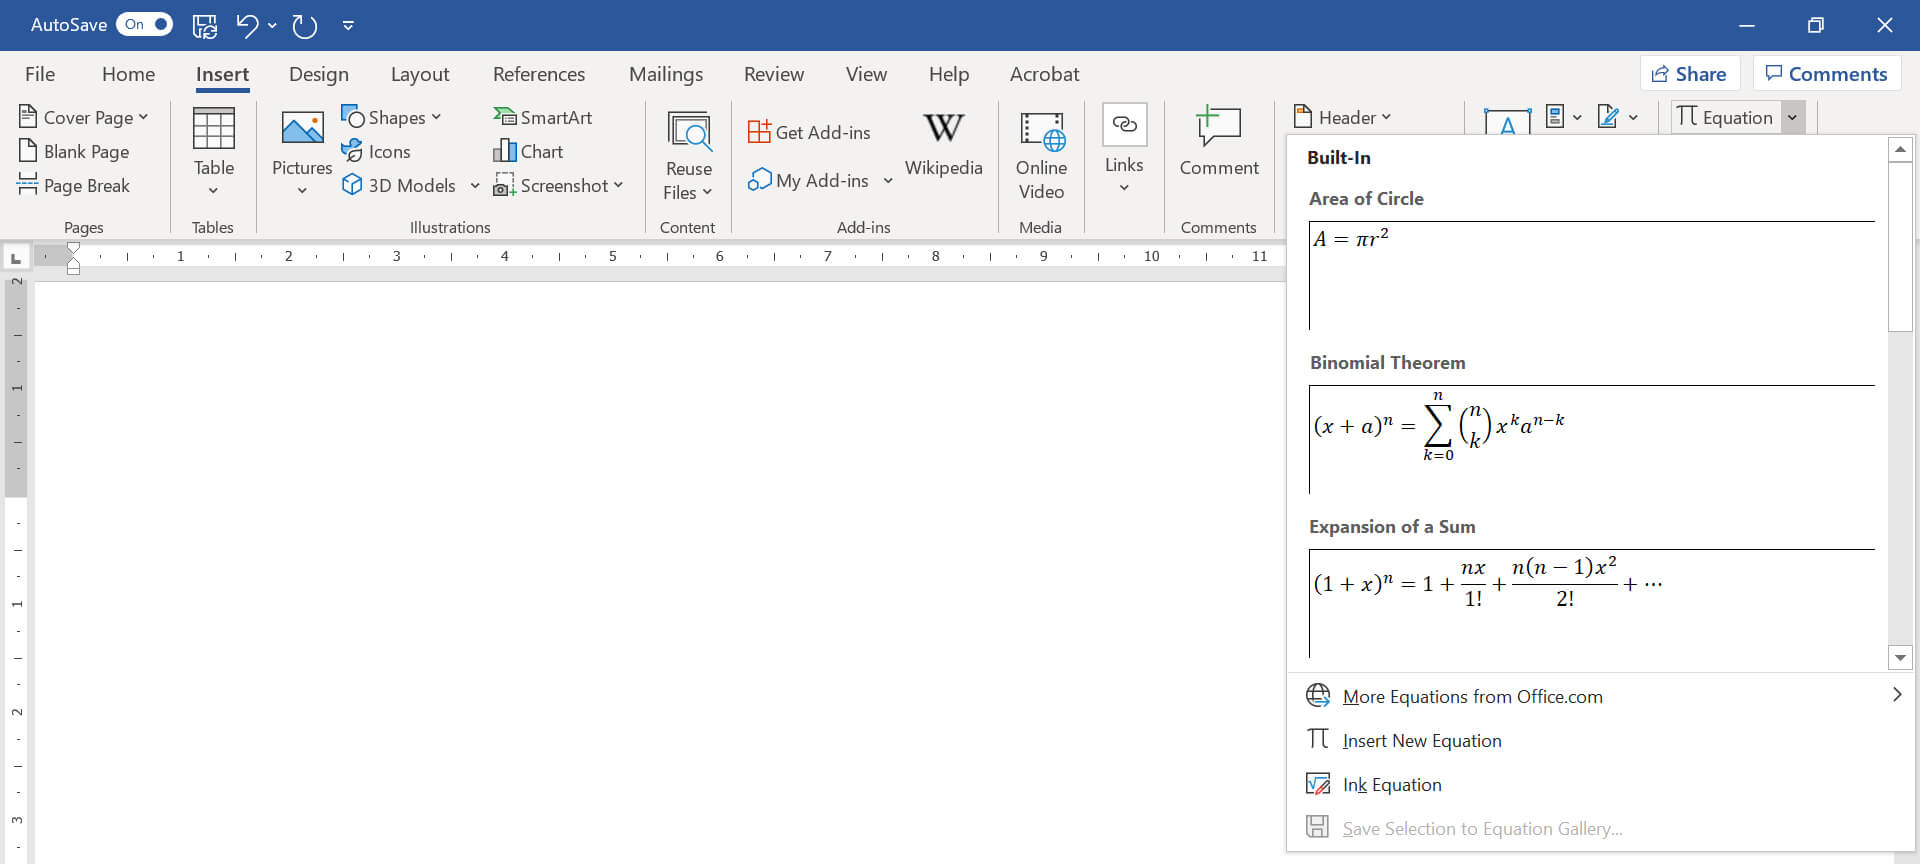Choose Insert New Equation
Viewport: 1920px width, 864px height.
click(1421, 741)
